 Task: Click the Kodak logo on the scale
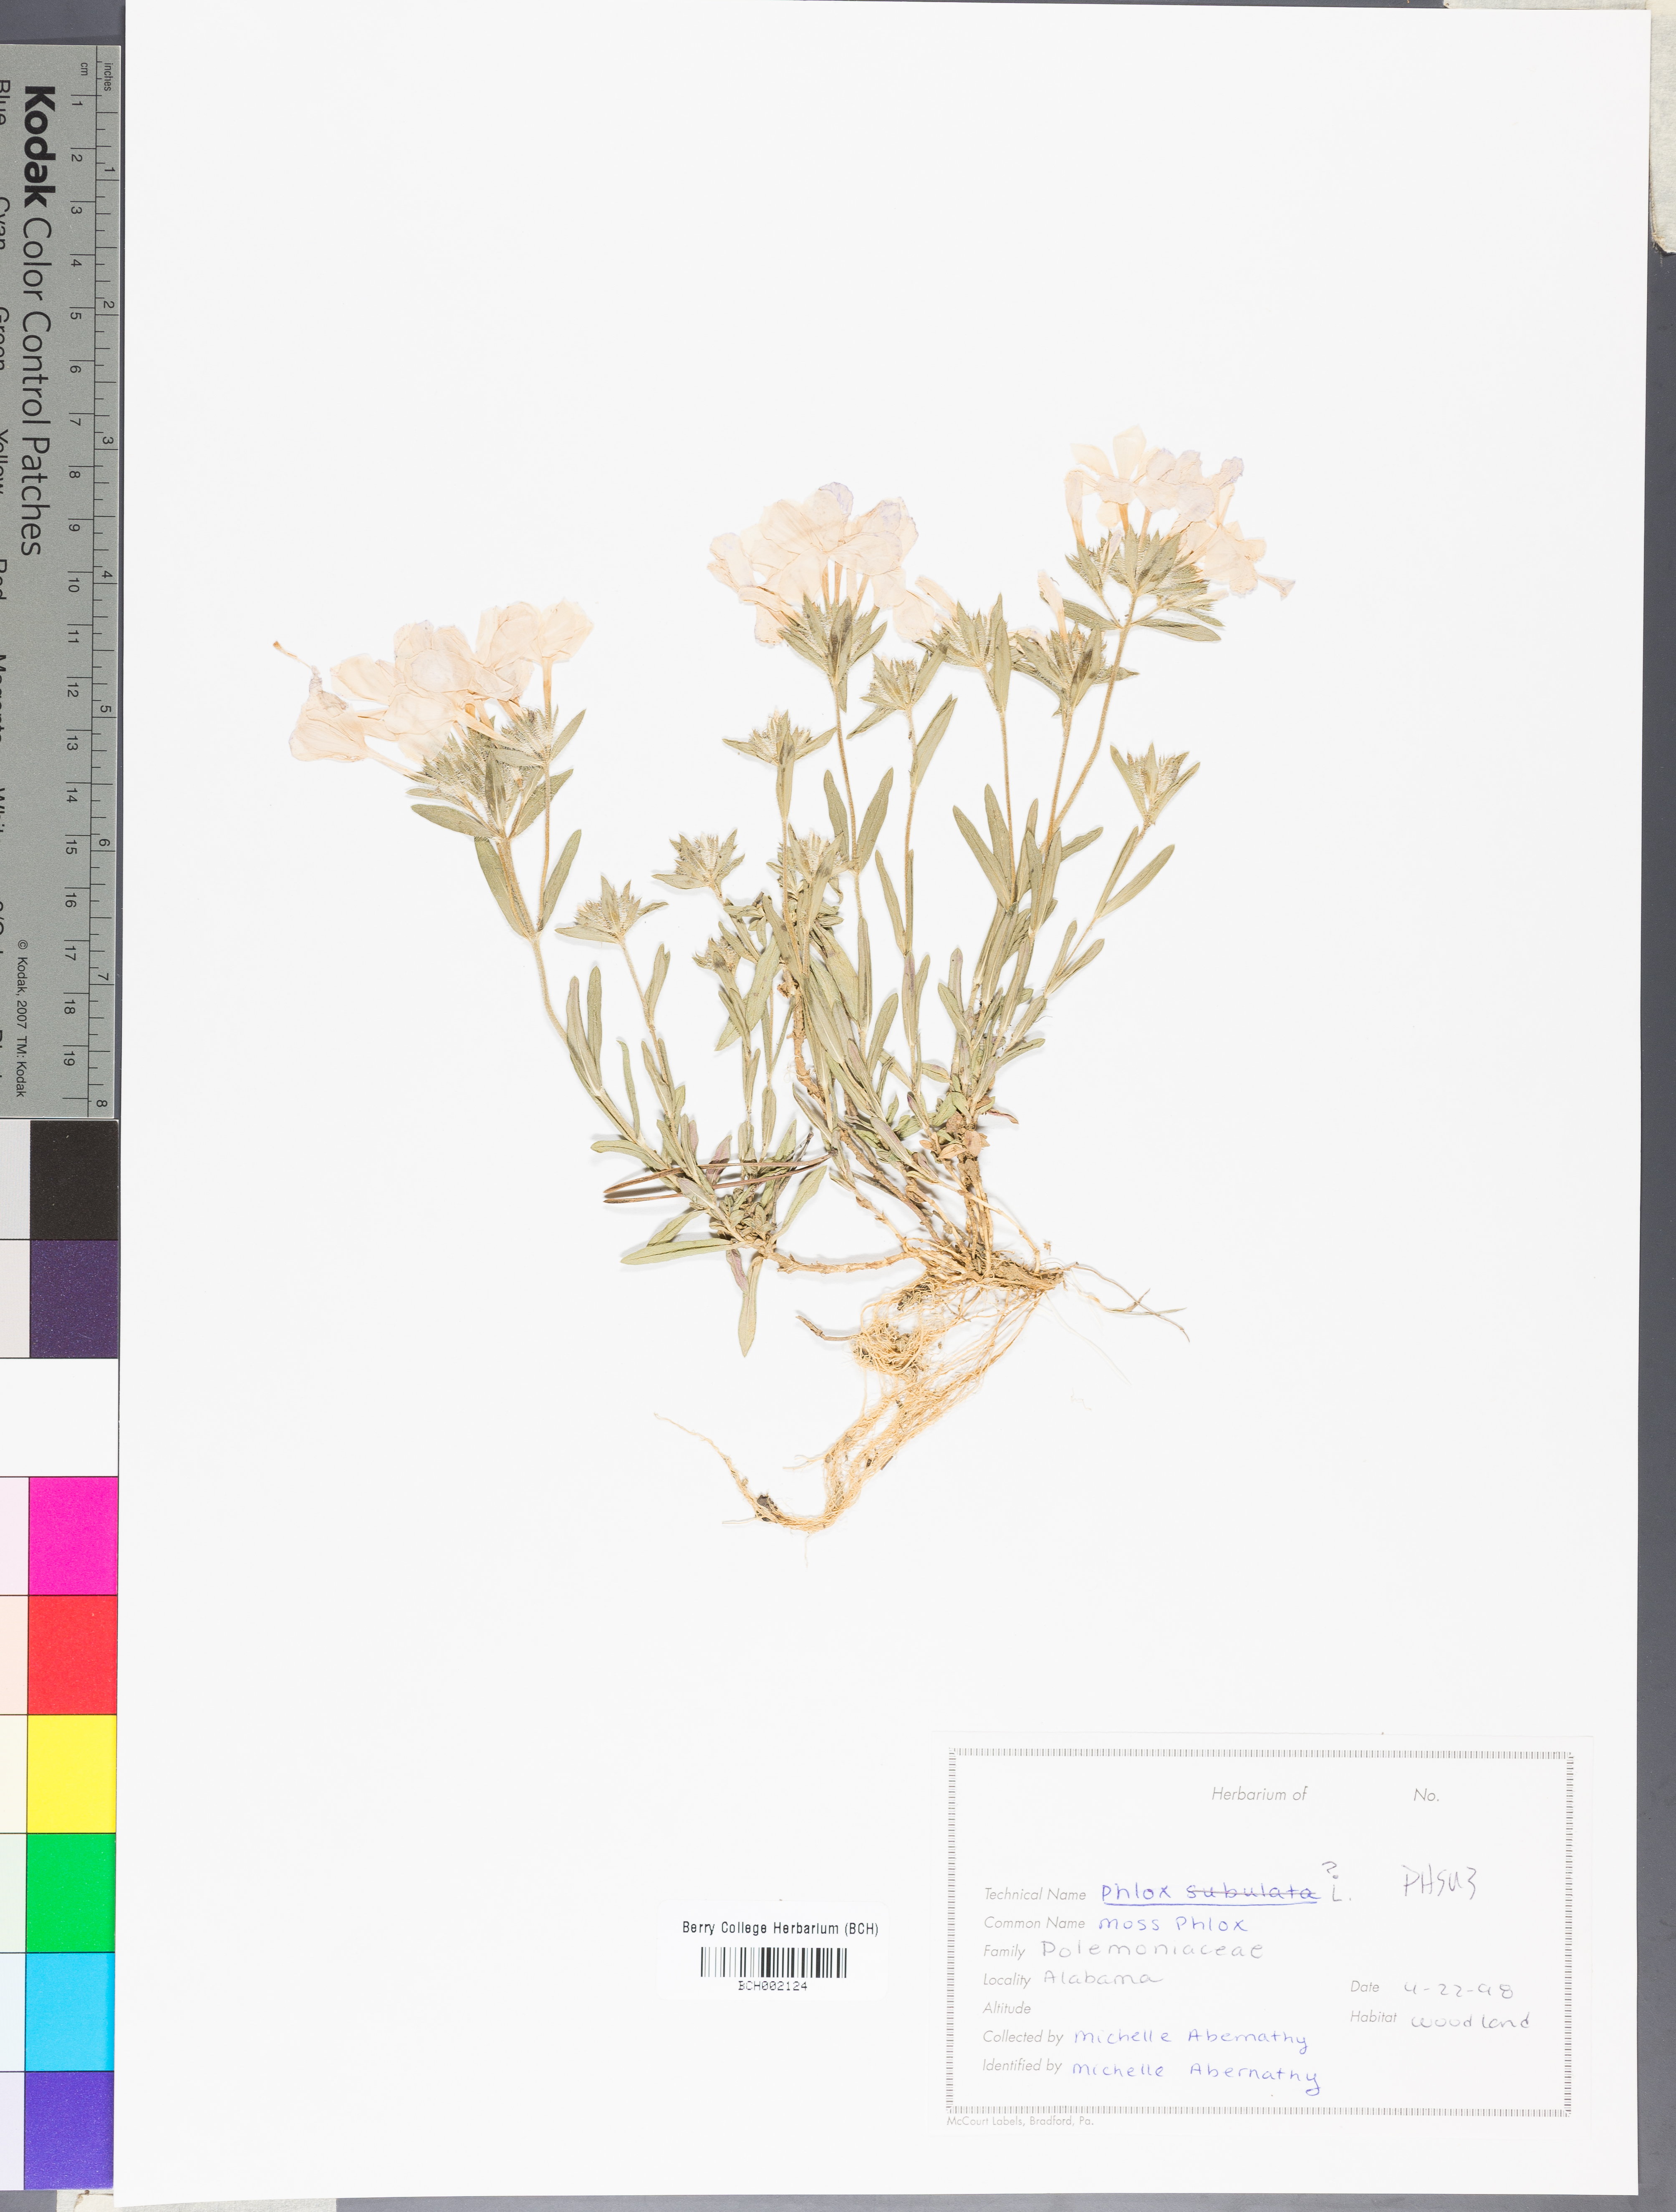[x=40, y=147]
